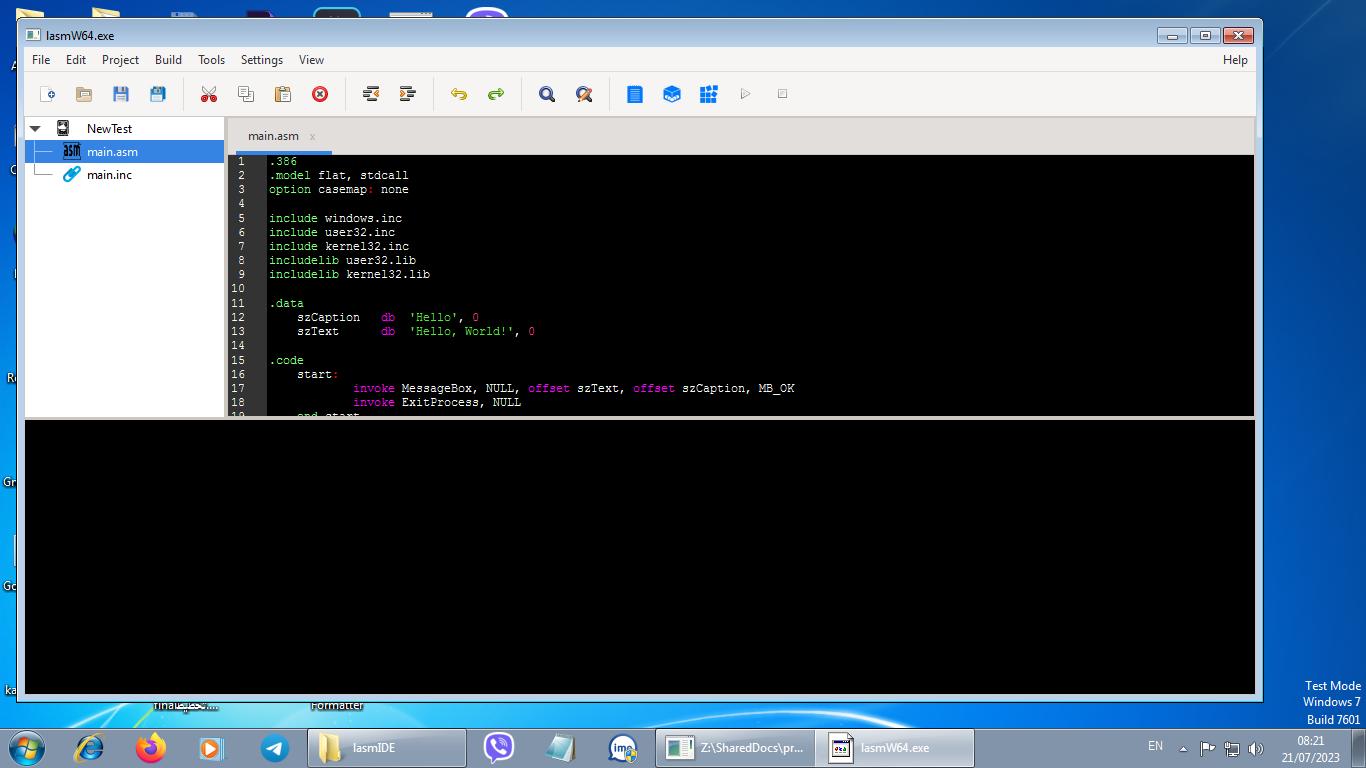This screenshot has height=768, width=1366.
Task: Collapse the NewTest project tree node
Action: (x=35, y=128)
